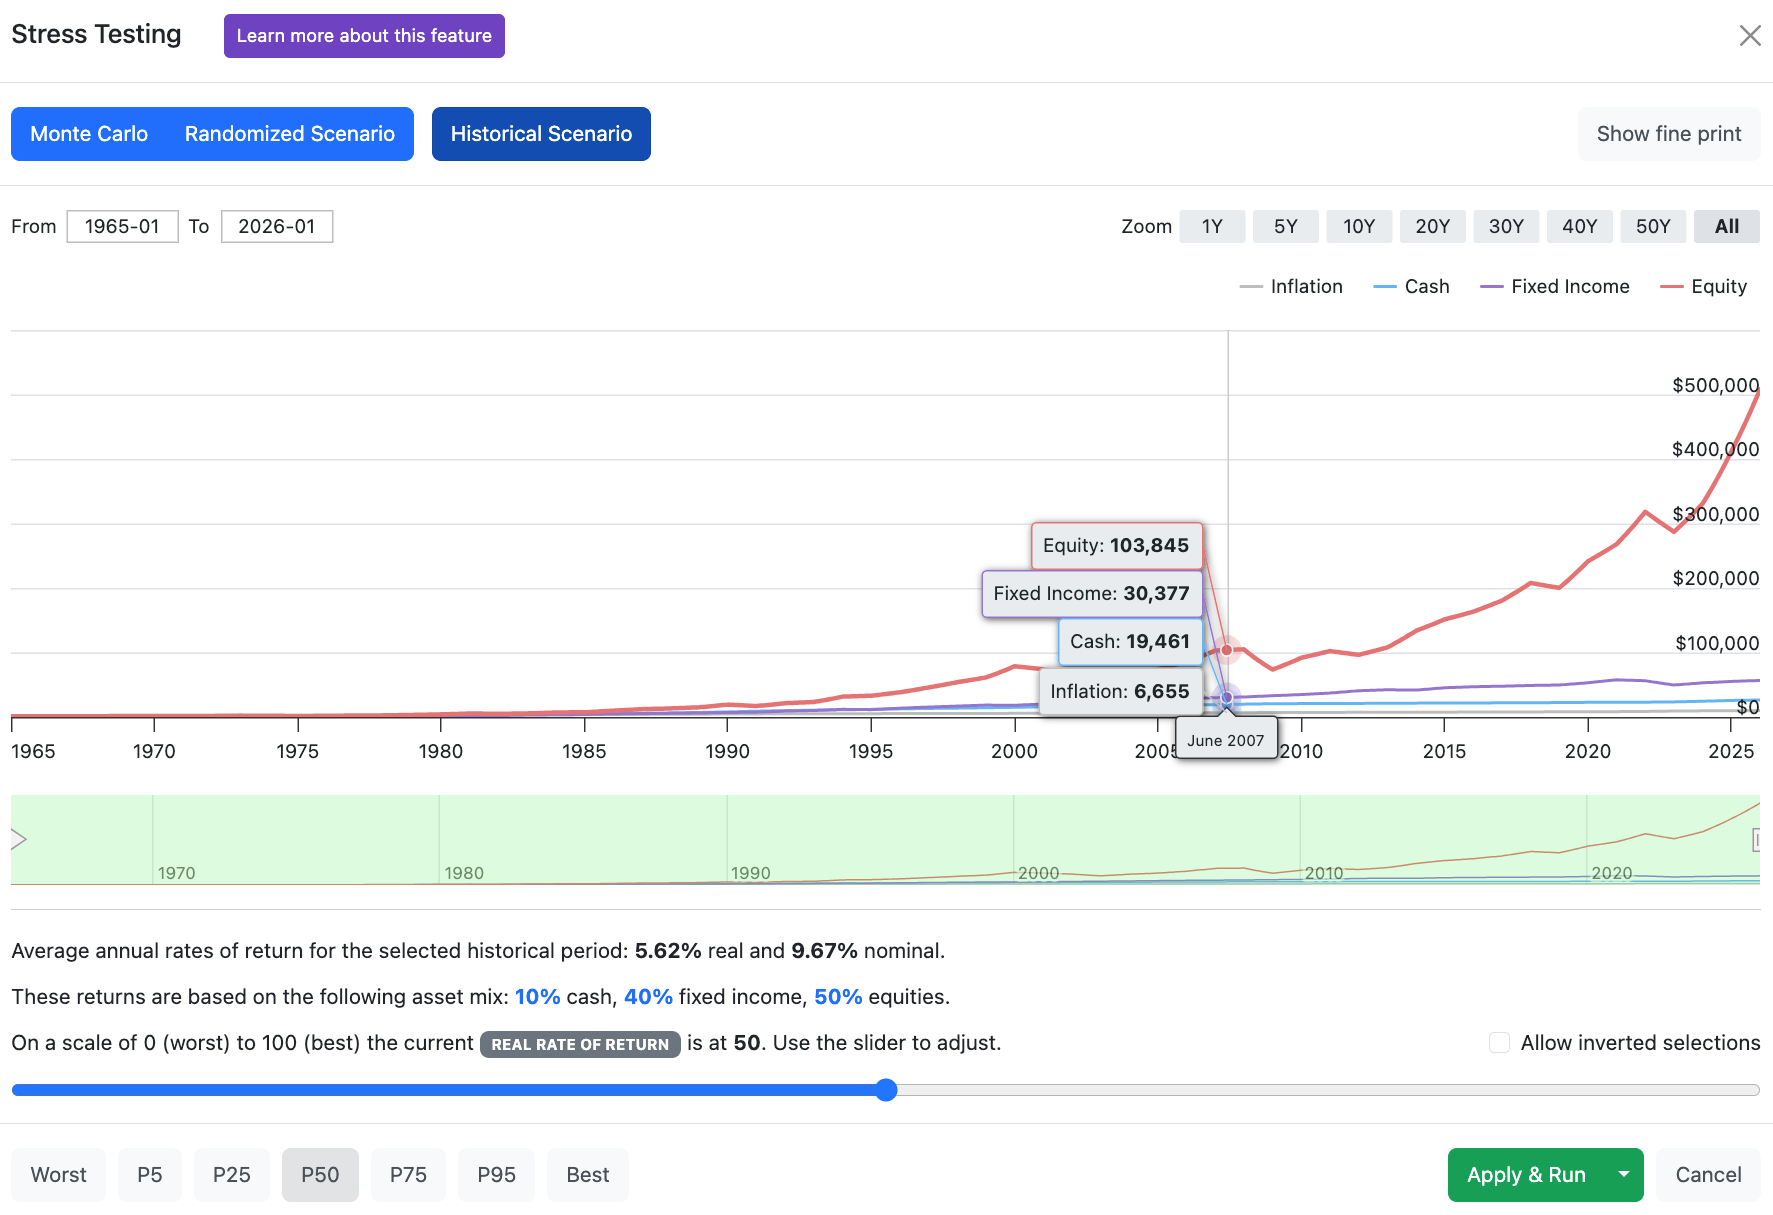
Task: Set zoom to 10Y range
Action: [x=1359, y=227]
